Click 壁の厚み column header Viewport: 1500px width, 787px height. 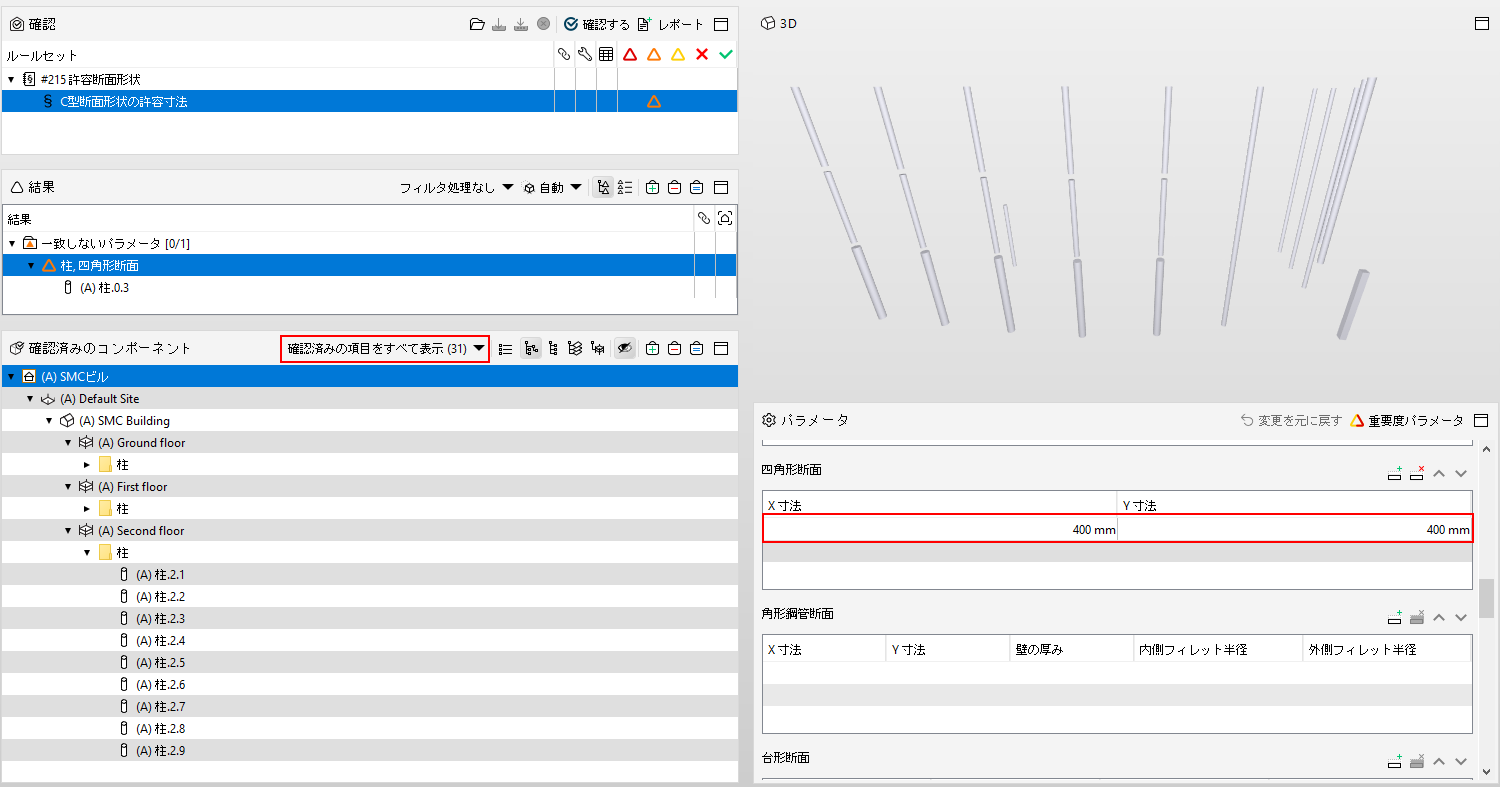click(1071, 649)
